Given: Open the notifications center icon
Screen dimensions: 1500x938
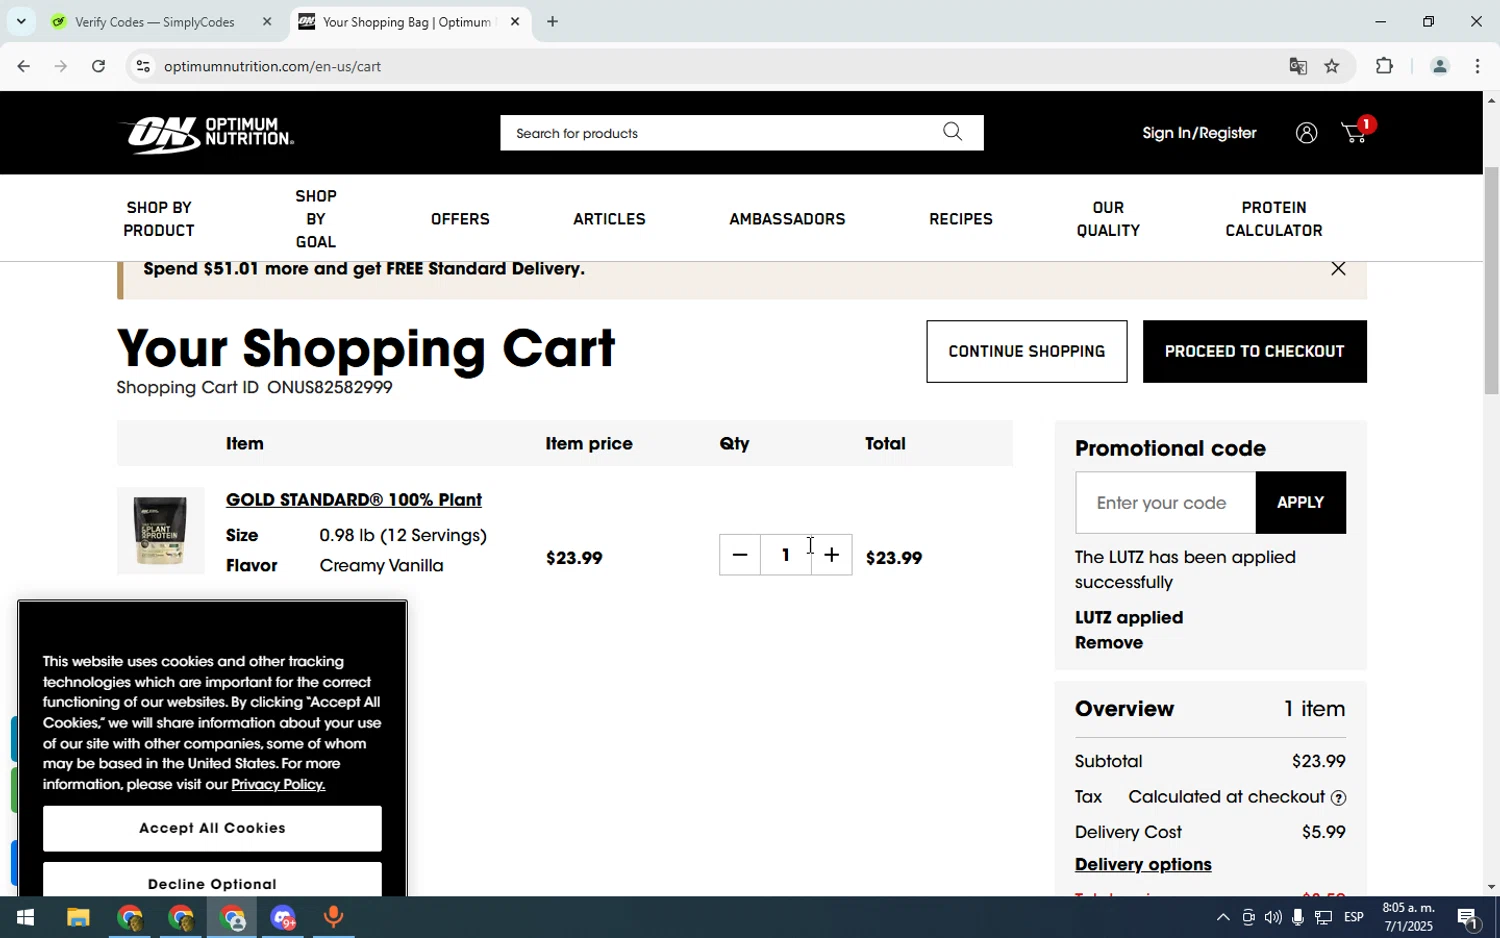Looking at the screenshot, I should pyautogui.click(x=1468, y=917).
